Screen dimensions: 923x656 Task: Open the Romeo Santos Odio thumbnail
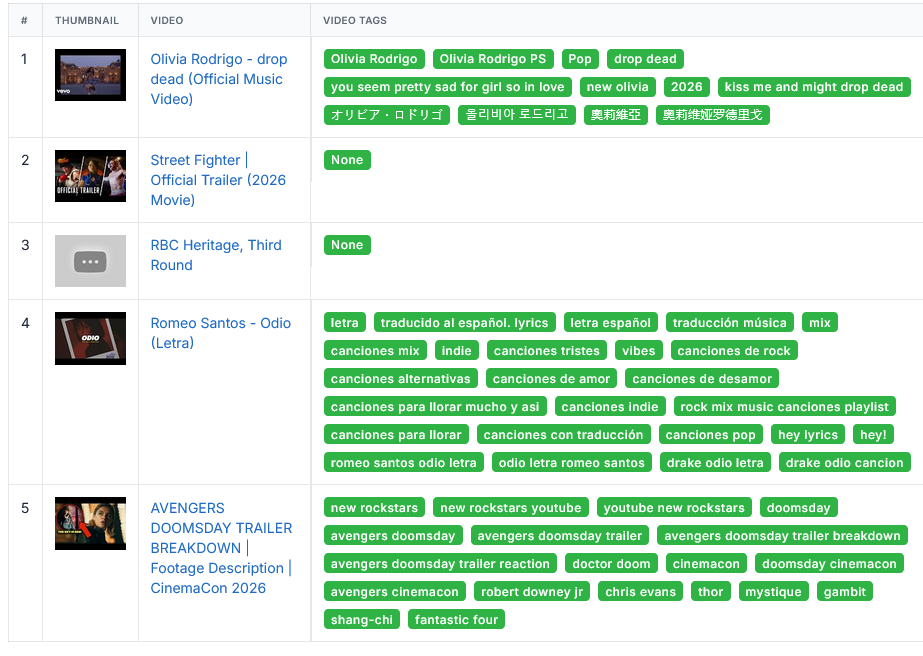click(x=90, y=338)
